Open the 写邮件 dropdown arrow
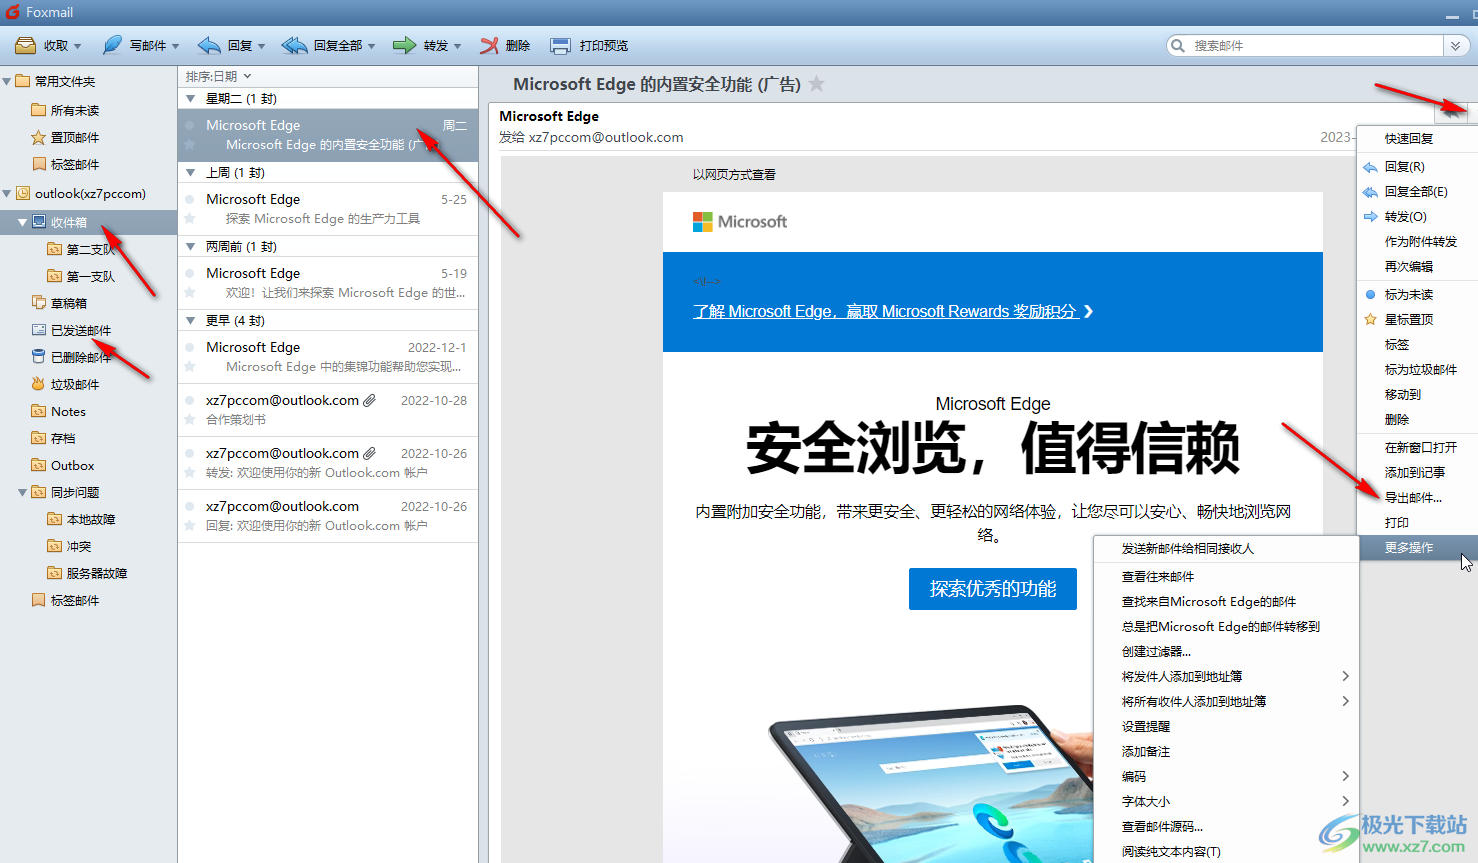This screenshot has height=863, width=1478. (x=175, y=46)
